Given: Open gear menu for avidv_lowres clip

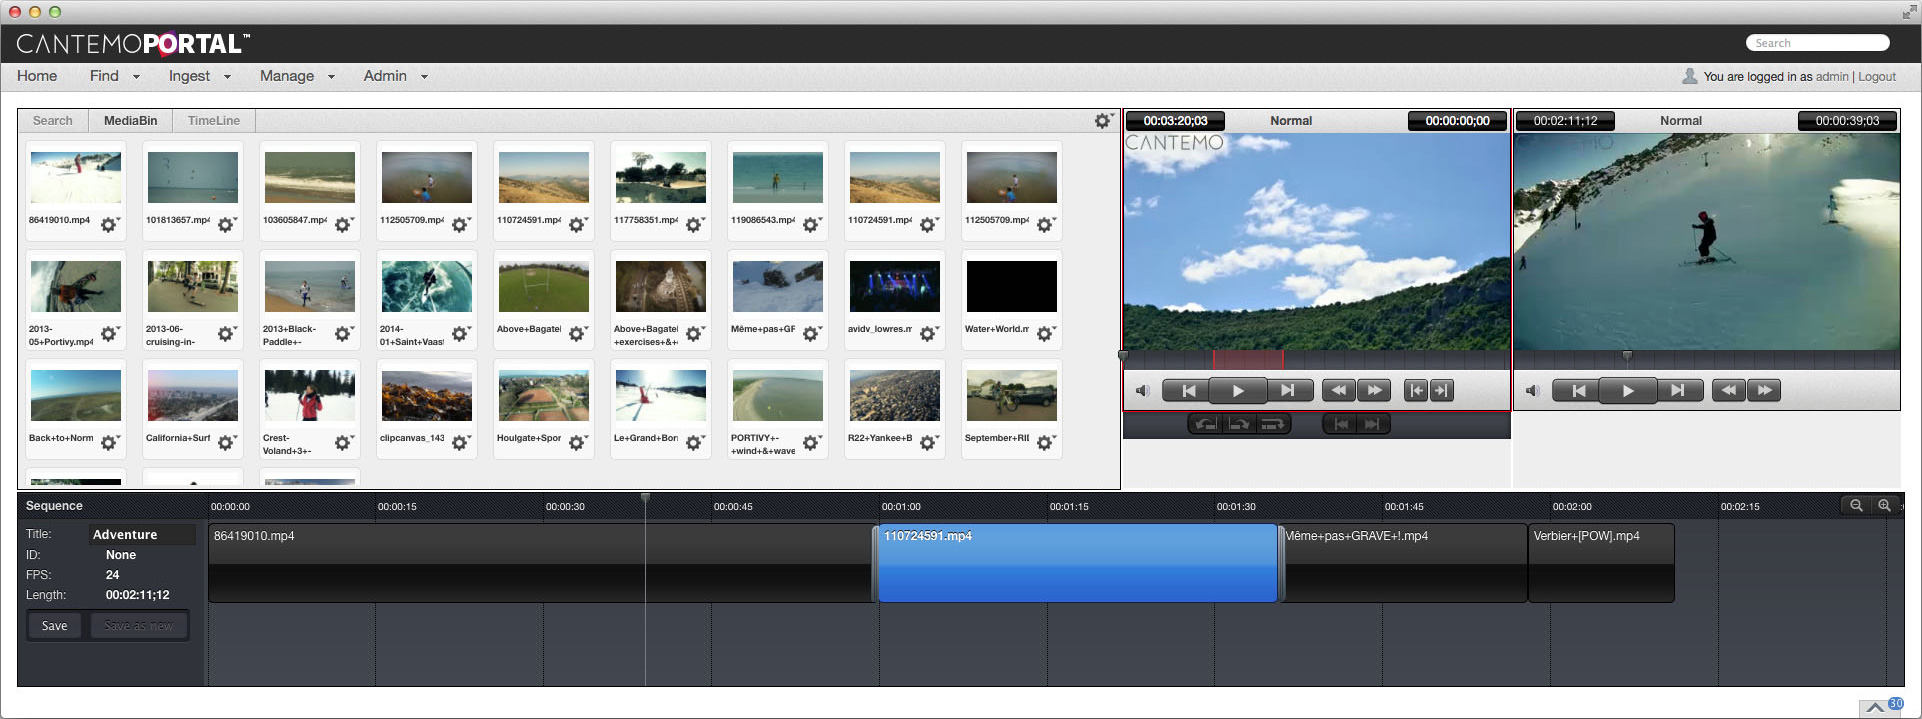Looking at the screenshot, I should pyautogui.click(x=928, y=333).
